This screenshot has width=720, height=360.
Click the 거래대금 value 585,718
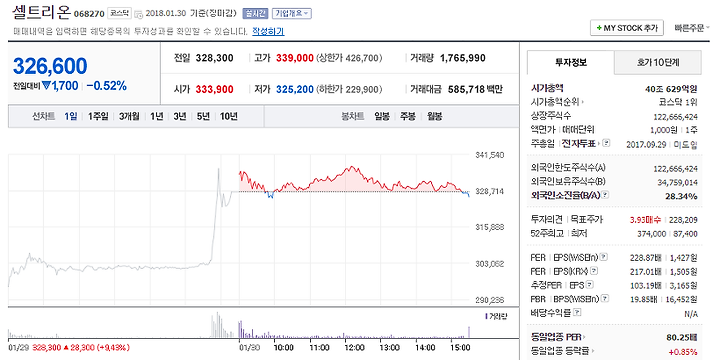[465, 89]
